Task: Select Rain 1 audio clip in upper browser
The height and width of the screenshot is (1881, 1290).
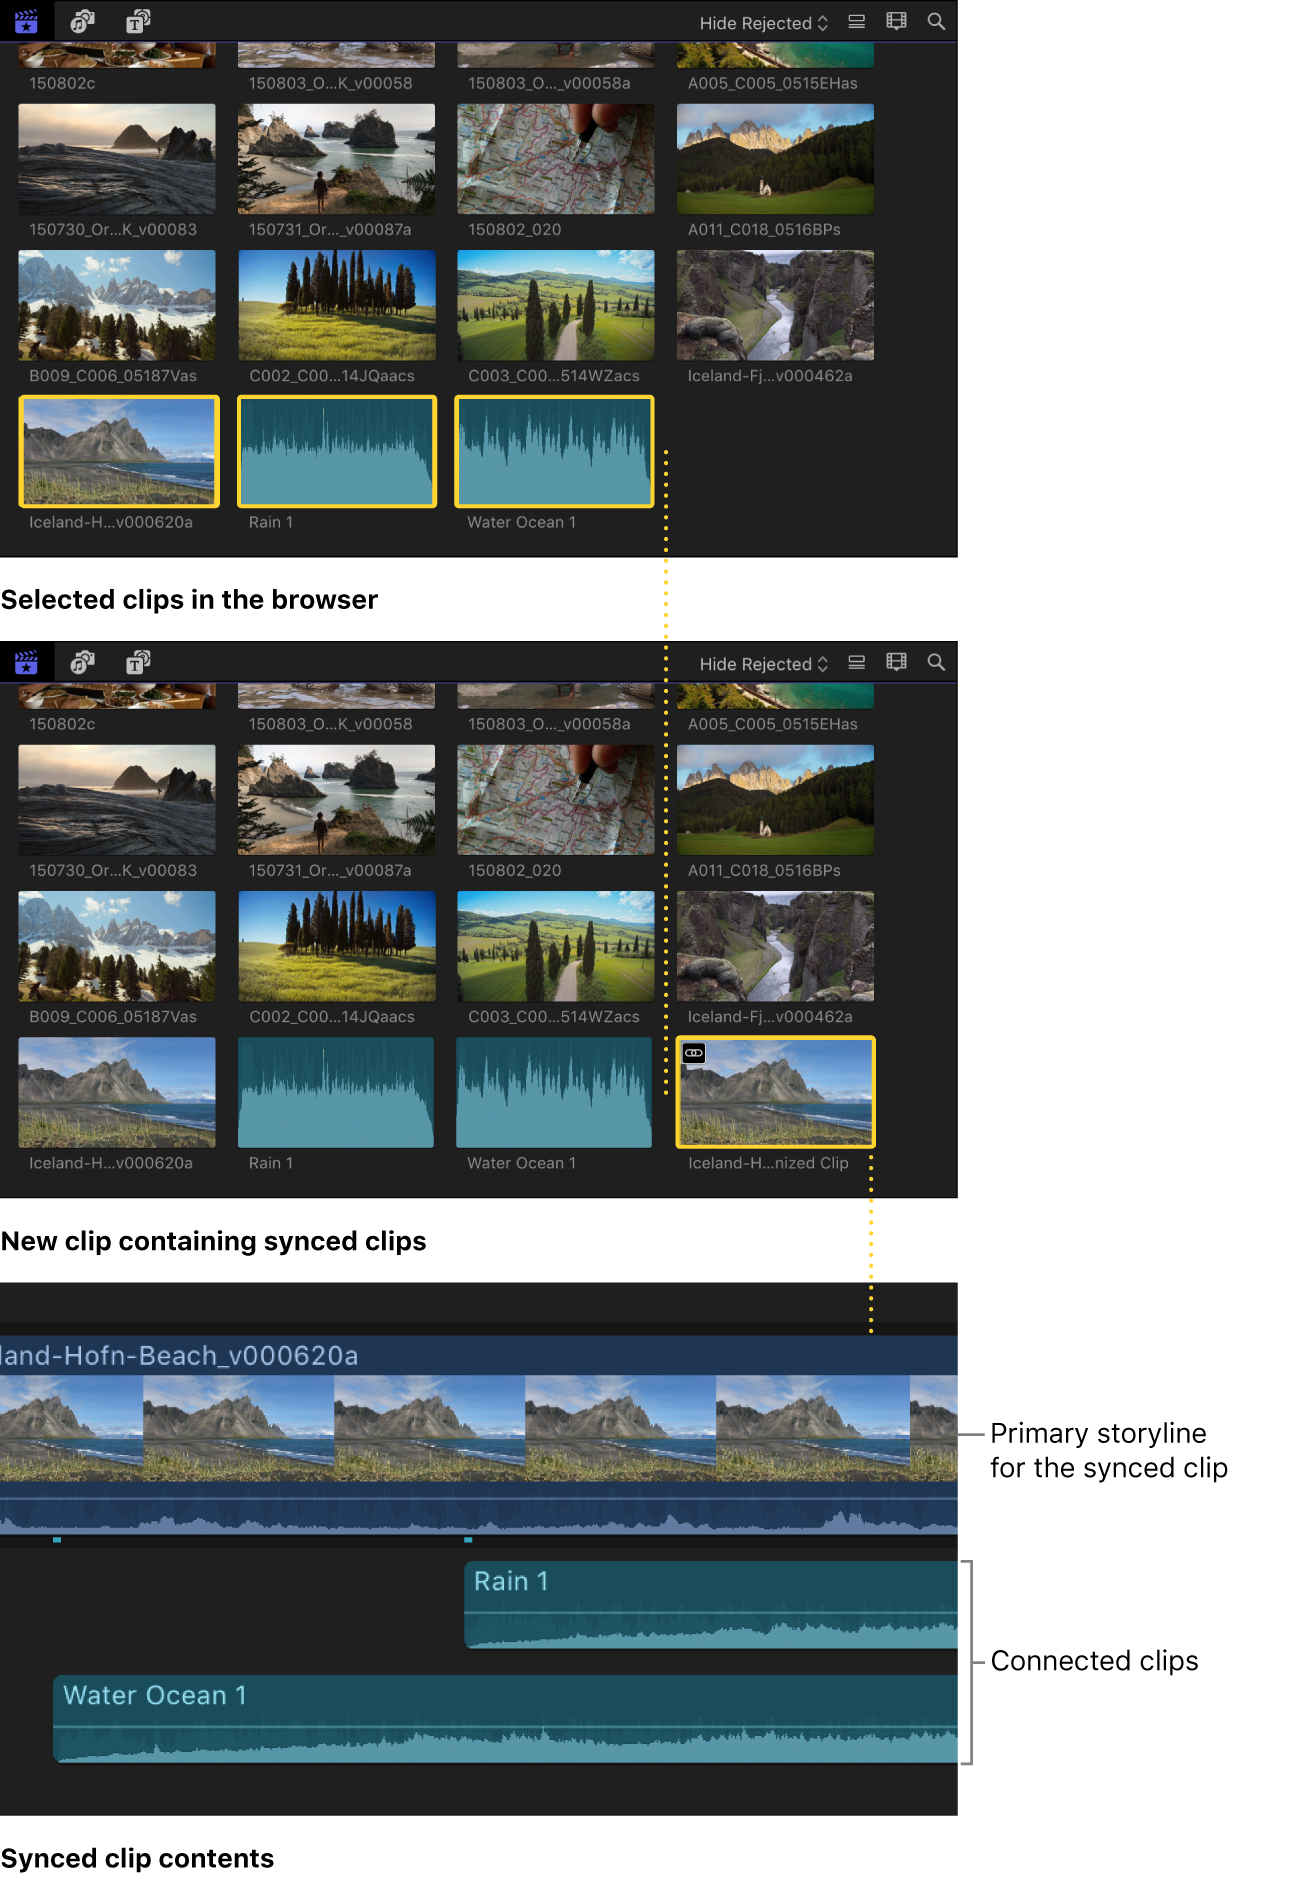Action: click(x=337, y=451)
